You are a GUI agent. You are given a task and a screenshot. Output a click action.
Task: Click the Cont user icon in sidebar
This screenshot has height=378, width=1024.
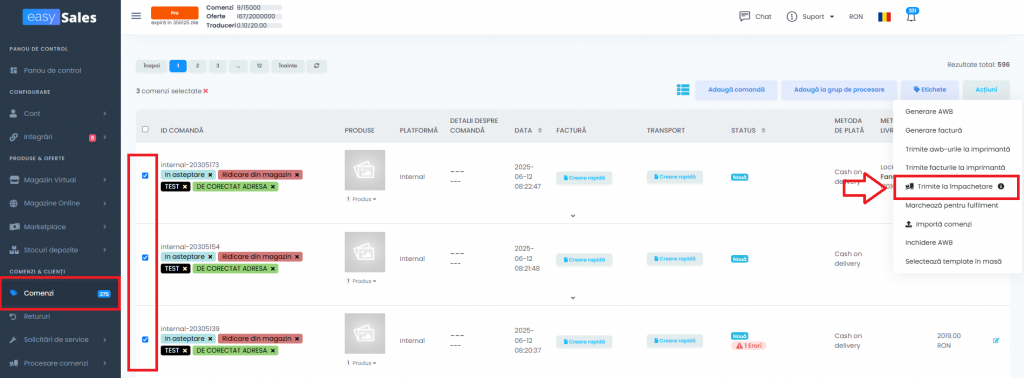click(14, 114)
